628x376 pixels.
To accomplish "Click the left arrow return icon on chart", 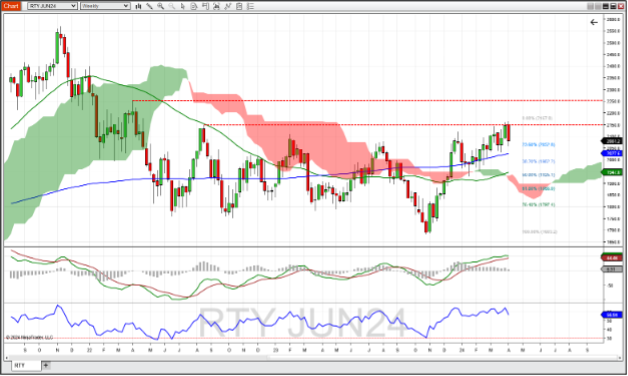I will coord(594,22).
